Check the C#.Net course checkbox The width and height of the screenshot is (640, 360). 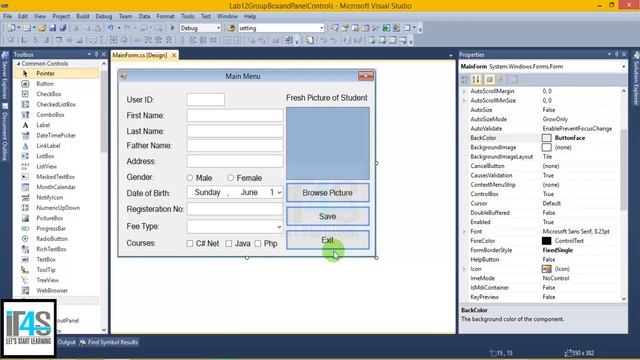[x=190, y=243]
